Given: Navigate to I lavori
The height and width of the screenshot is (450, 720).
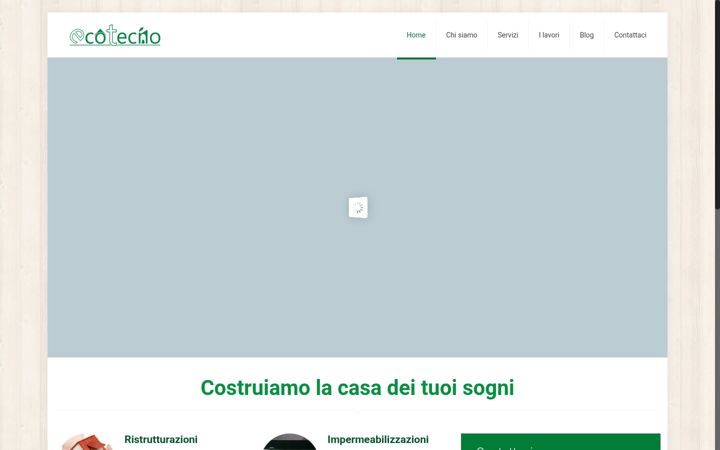Looking at the screenshot, I should tap(549, 35).
